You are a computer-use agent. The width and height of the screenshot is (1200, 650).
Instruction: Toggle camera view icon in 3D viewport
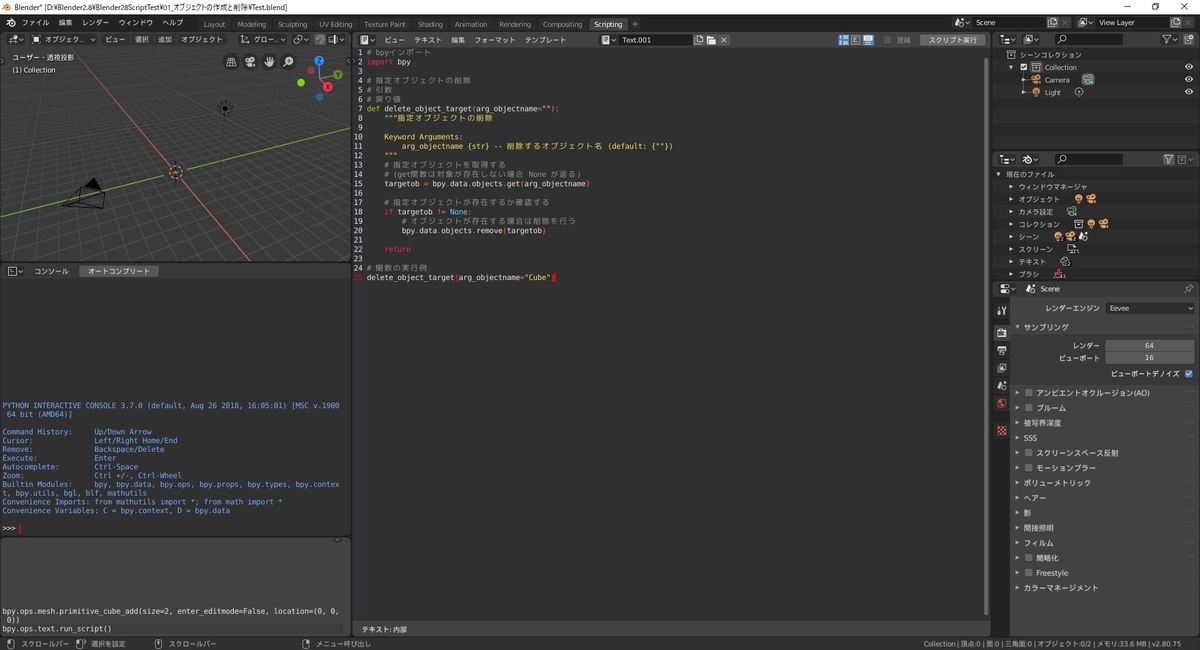click(250, 62)
